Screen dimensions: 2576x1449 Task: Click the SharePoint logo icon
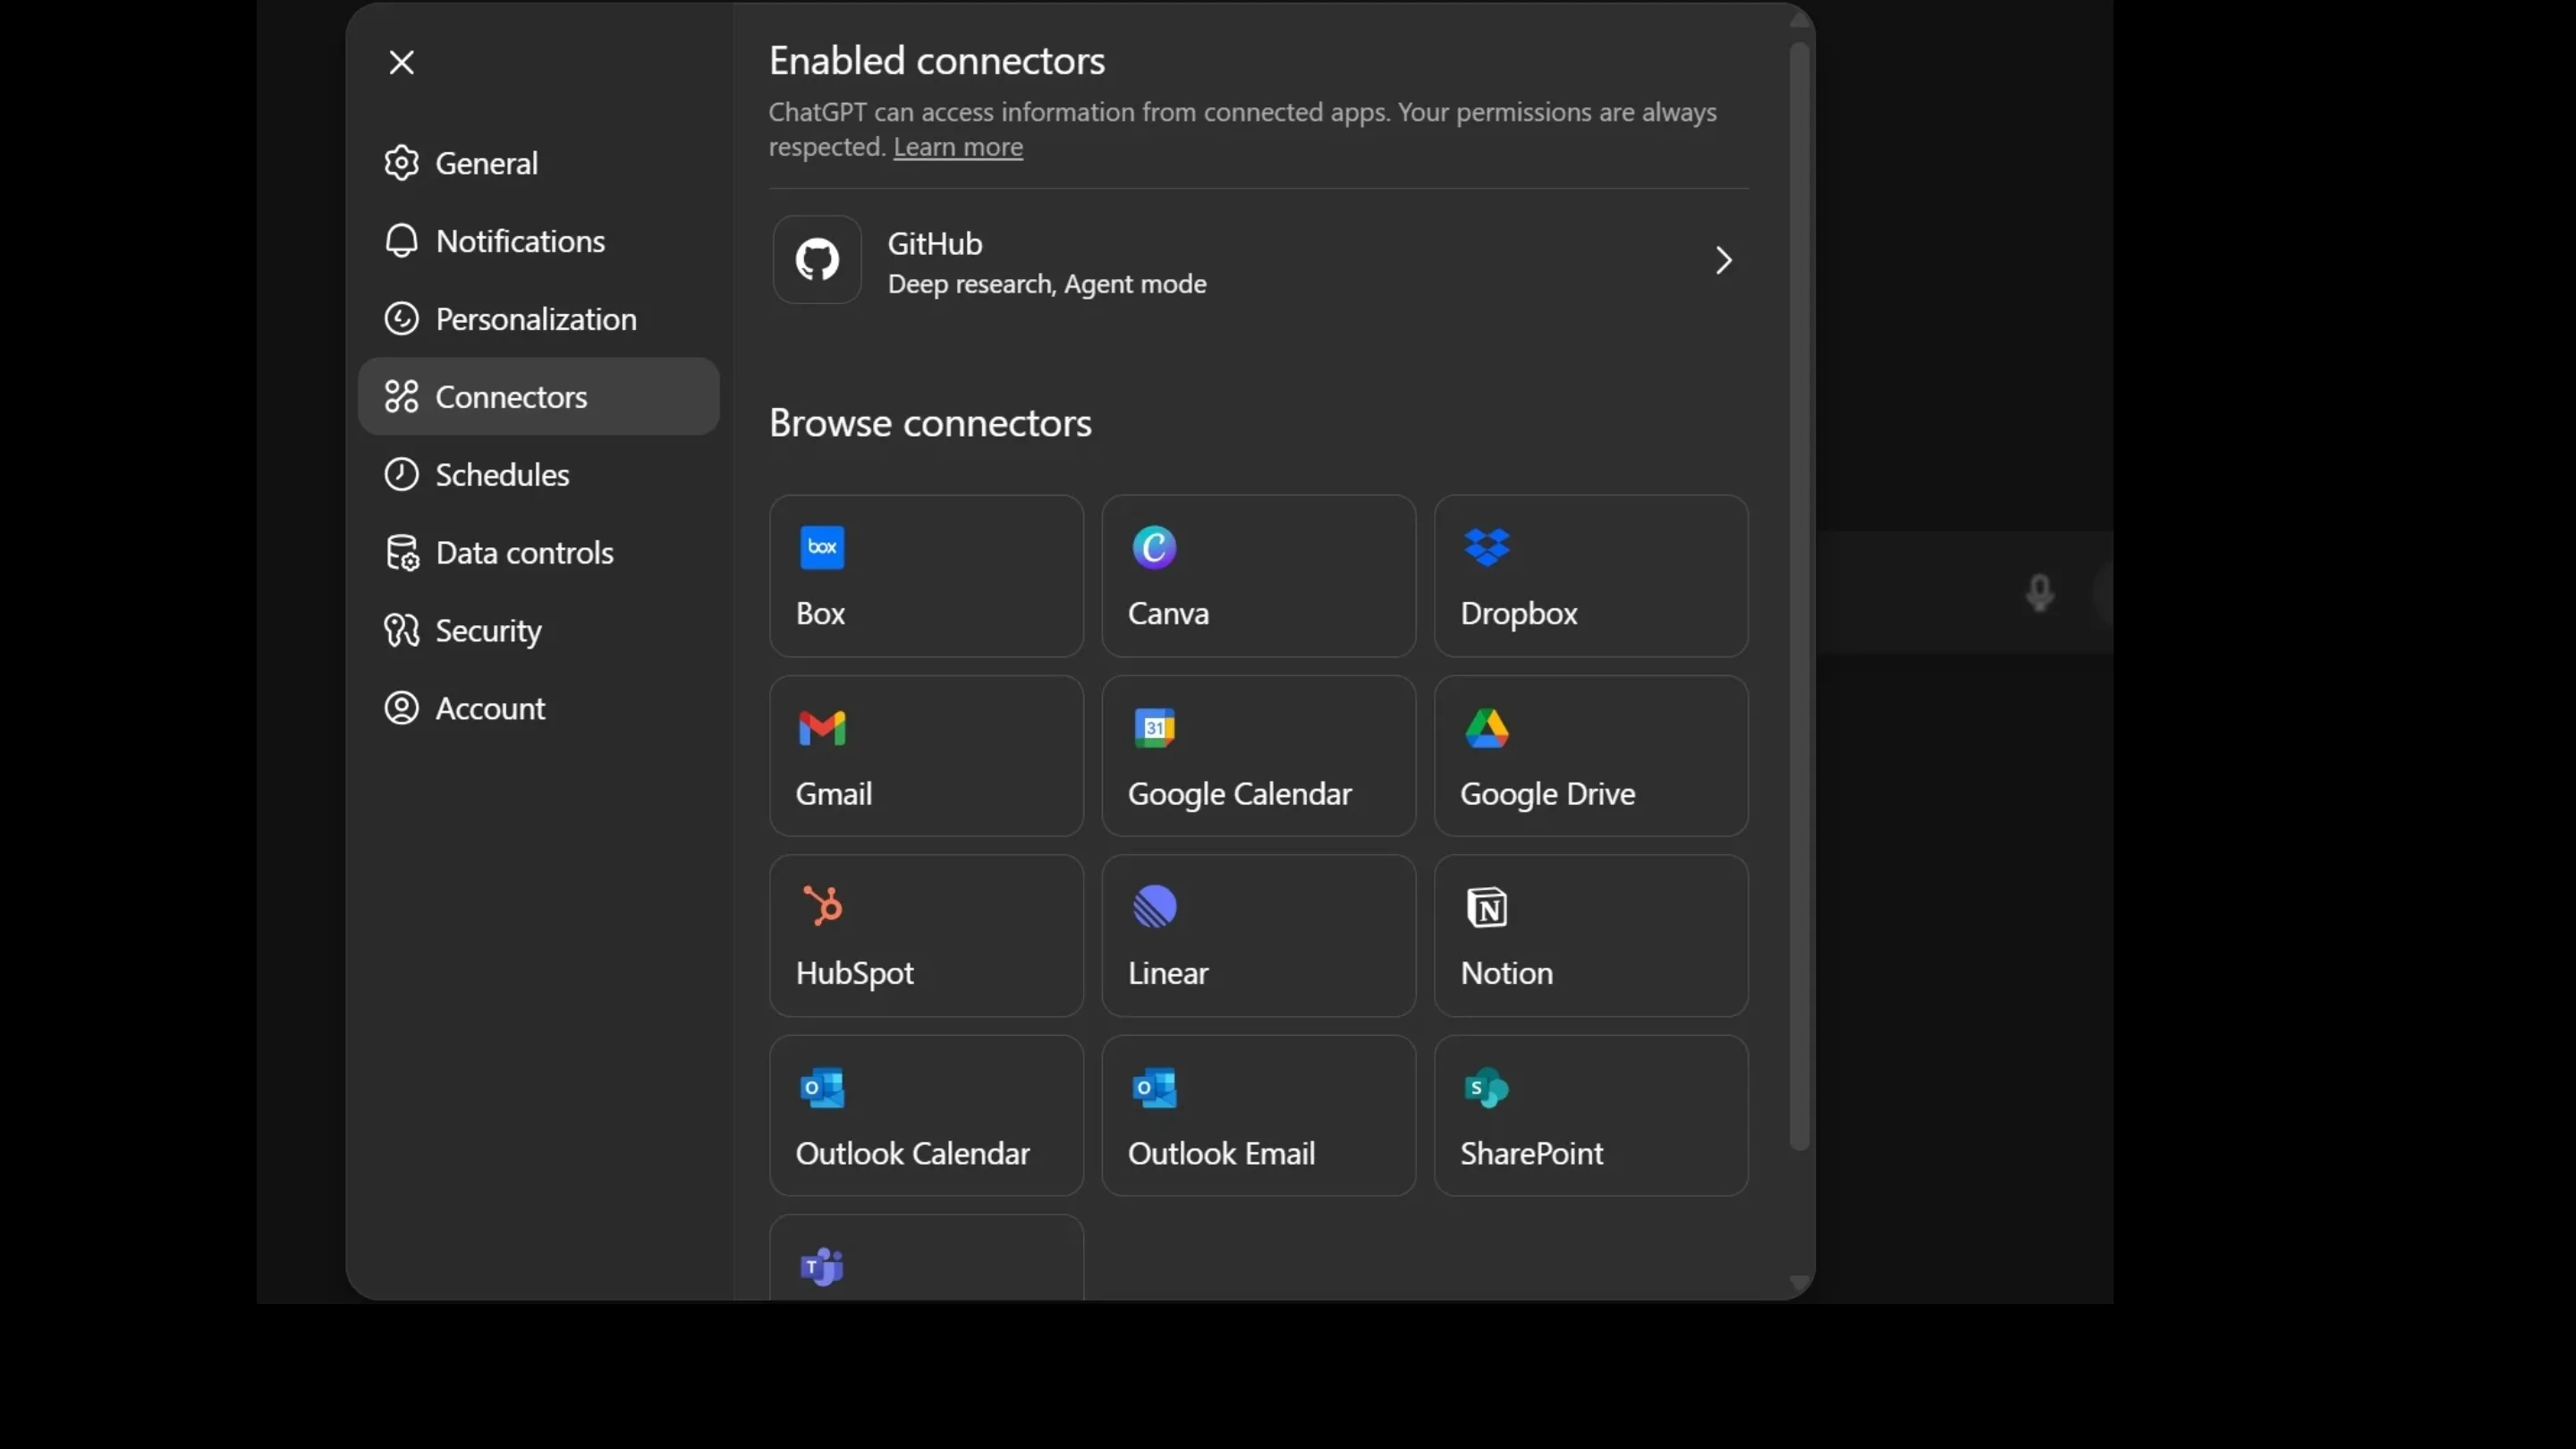1487,1088
